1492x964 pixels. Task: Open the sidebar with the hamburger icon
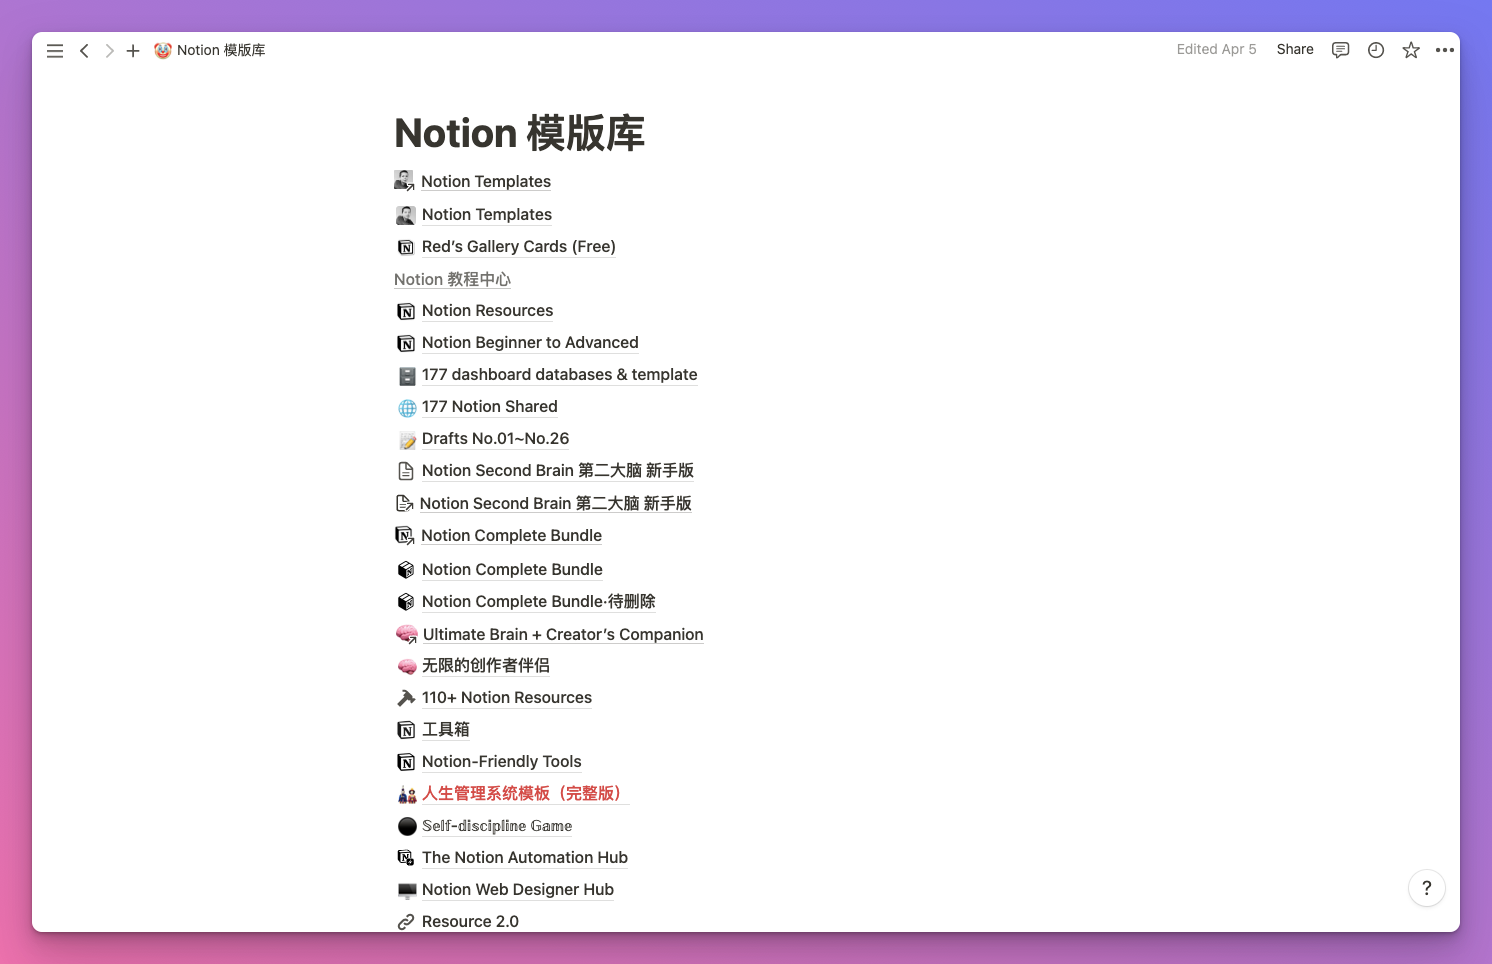(x=55, y=50)
